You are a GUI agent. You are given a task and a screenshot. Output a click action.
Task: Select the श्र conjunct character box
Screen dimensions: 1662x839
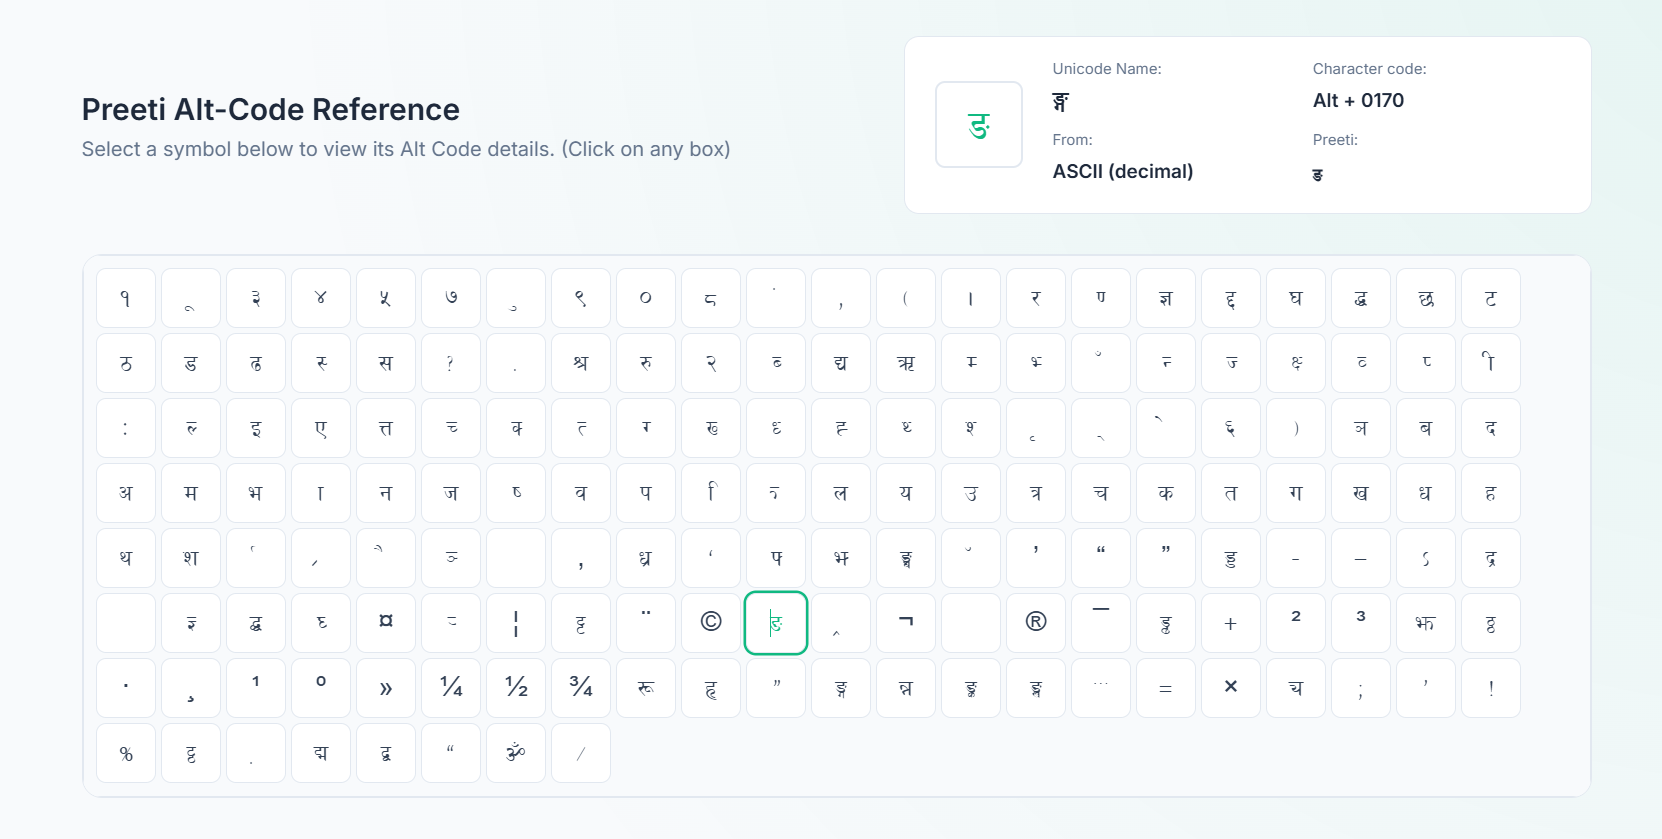[x=580, y=363]
